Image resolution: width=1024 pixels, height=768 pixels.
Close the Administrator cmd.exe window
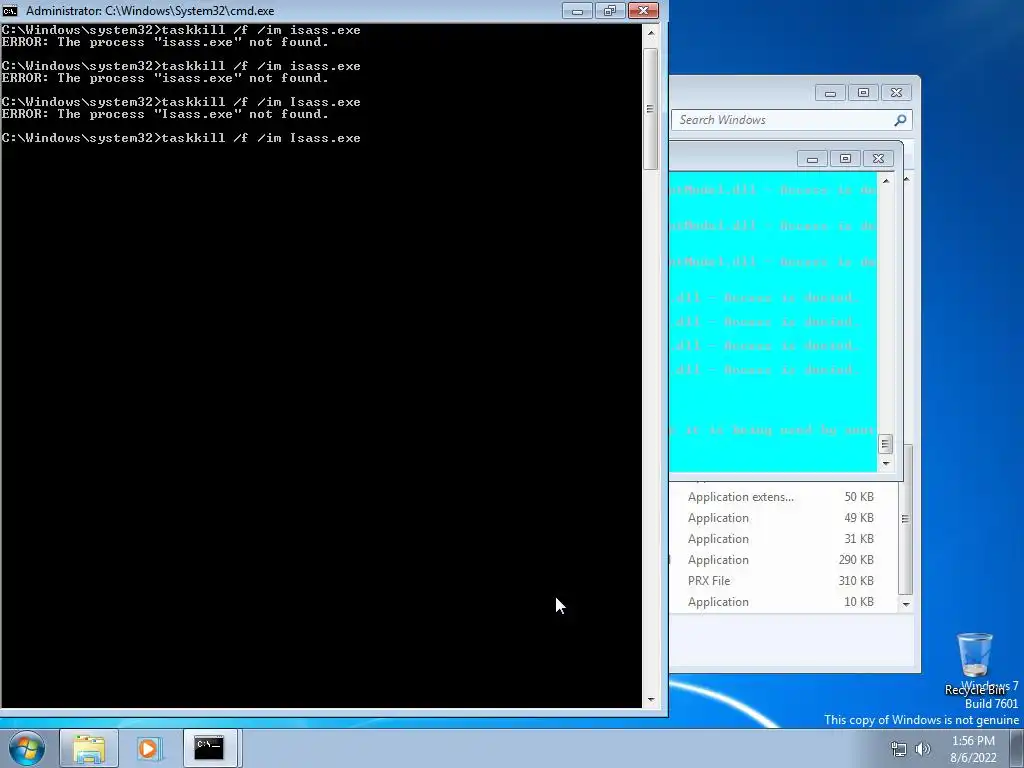[x=643, y=10]
